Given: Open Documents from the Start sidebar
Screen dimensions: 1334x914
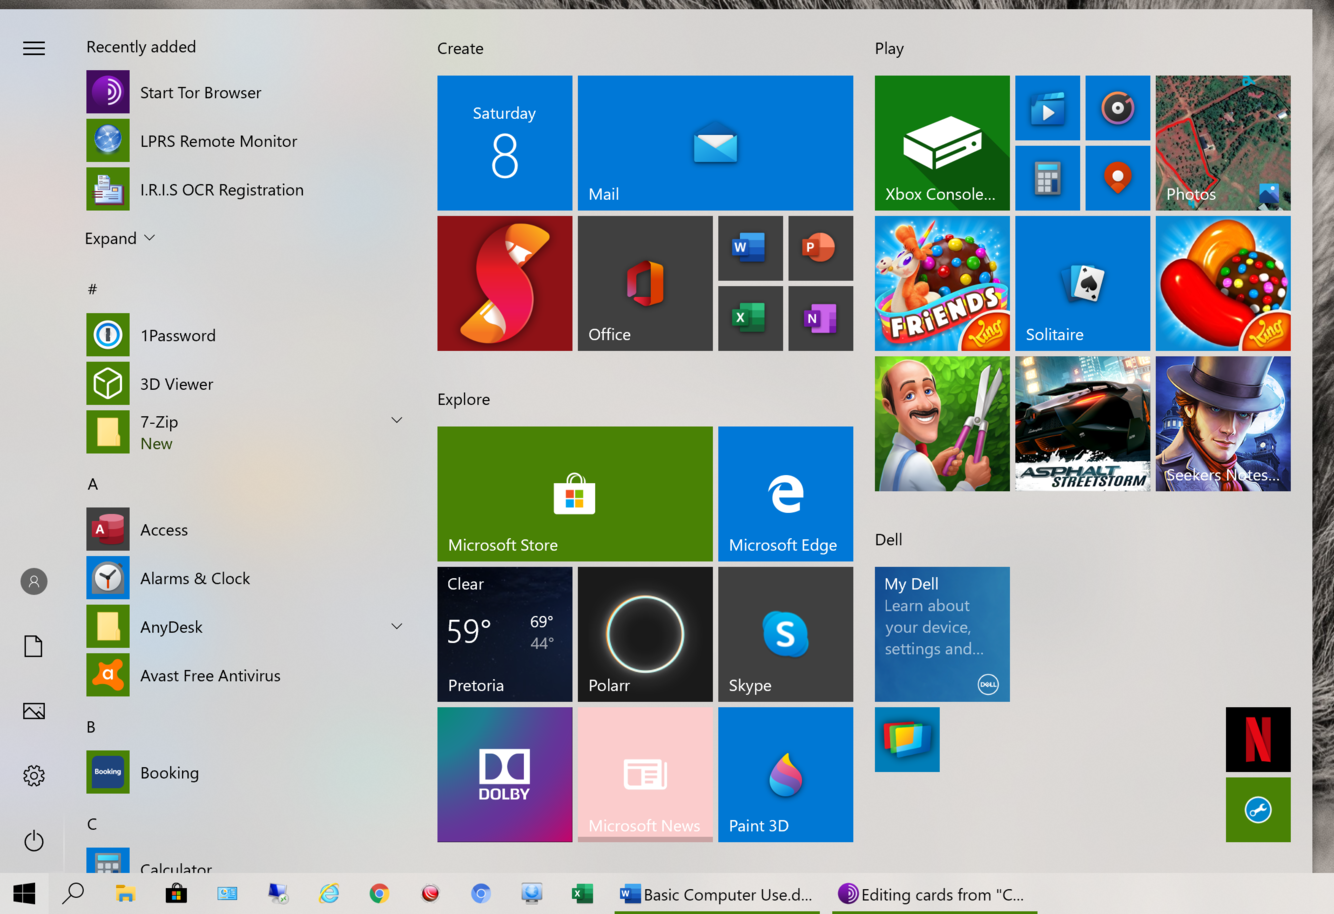Looking at the screenshot, I should (x=34, y=646).
